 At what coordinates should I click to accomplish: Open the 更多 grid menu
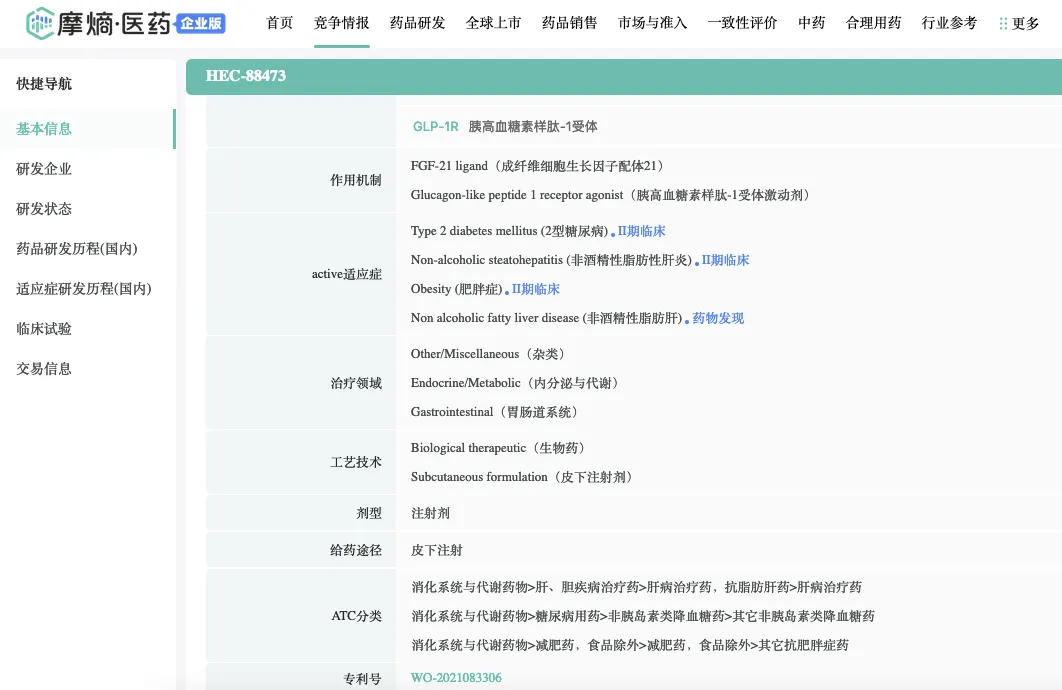point(1019,23)
